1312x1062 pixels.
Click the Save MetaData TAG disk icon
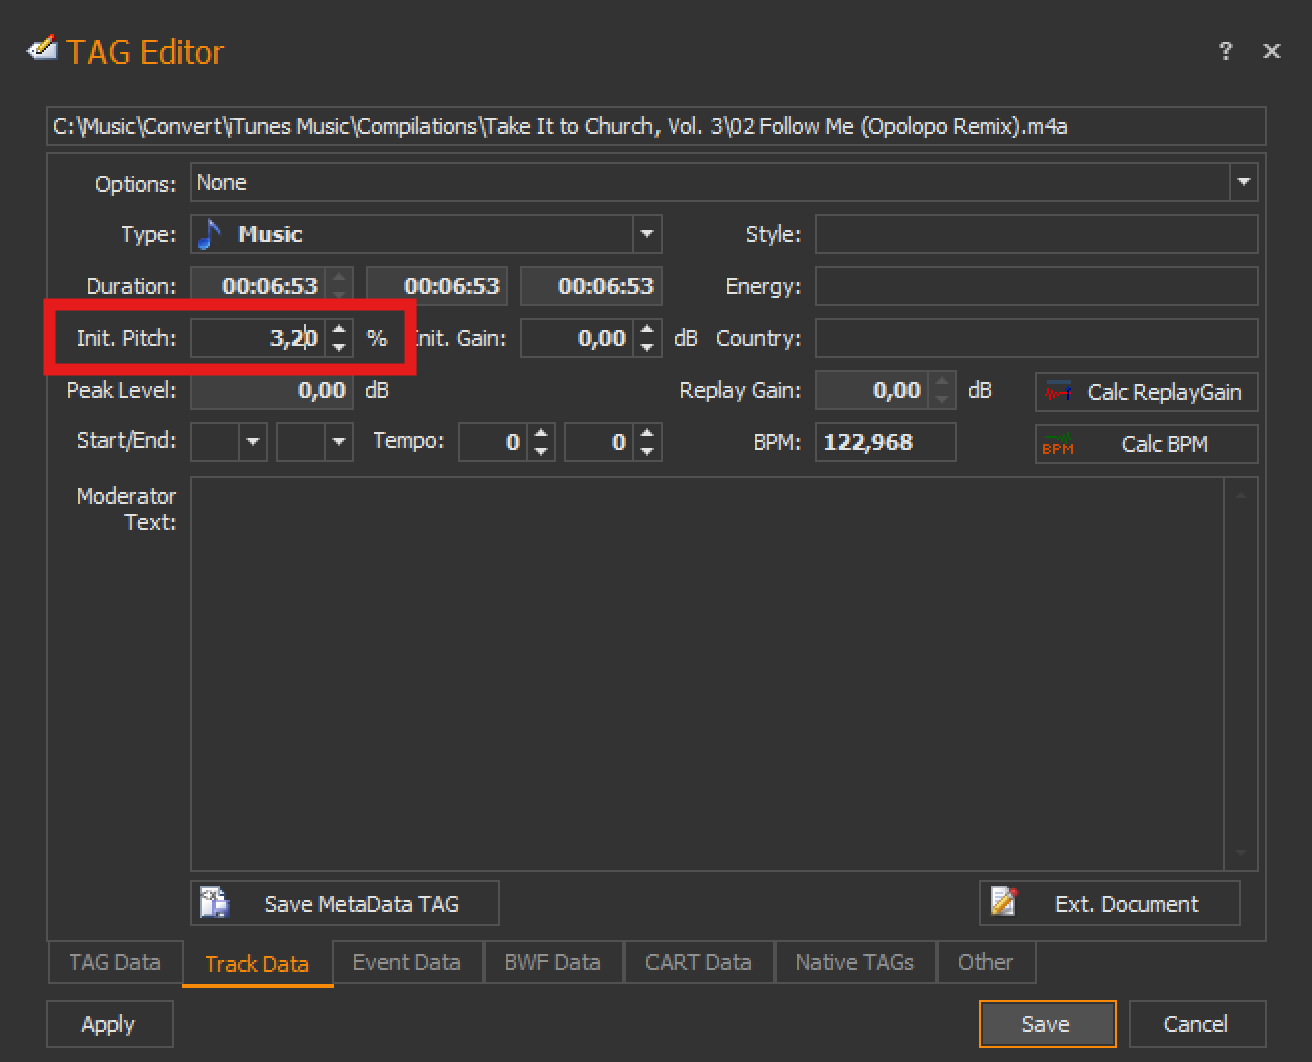pyautogui.click(x=215, y=903)
